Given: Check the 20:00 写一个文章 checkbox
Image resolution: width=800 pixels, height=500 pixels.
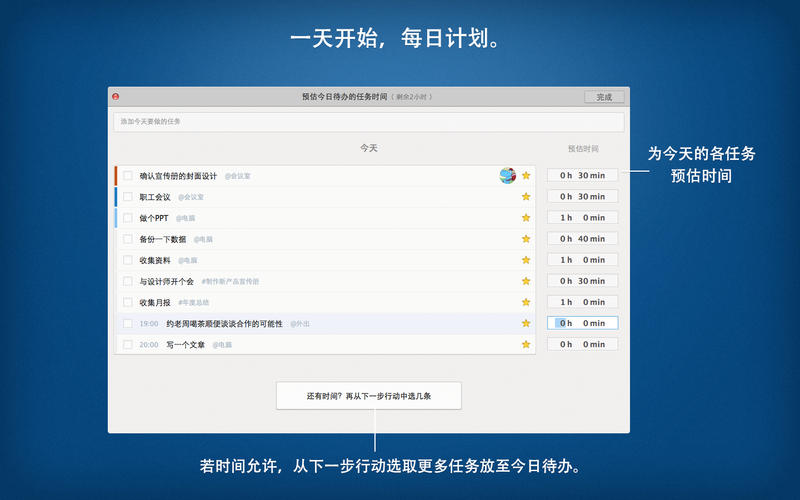Looking at the screenshot, I should click(x=128, y=344).
